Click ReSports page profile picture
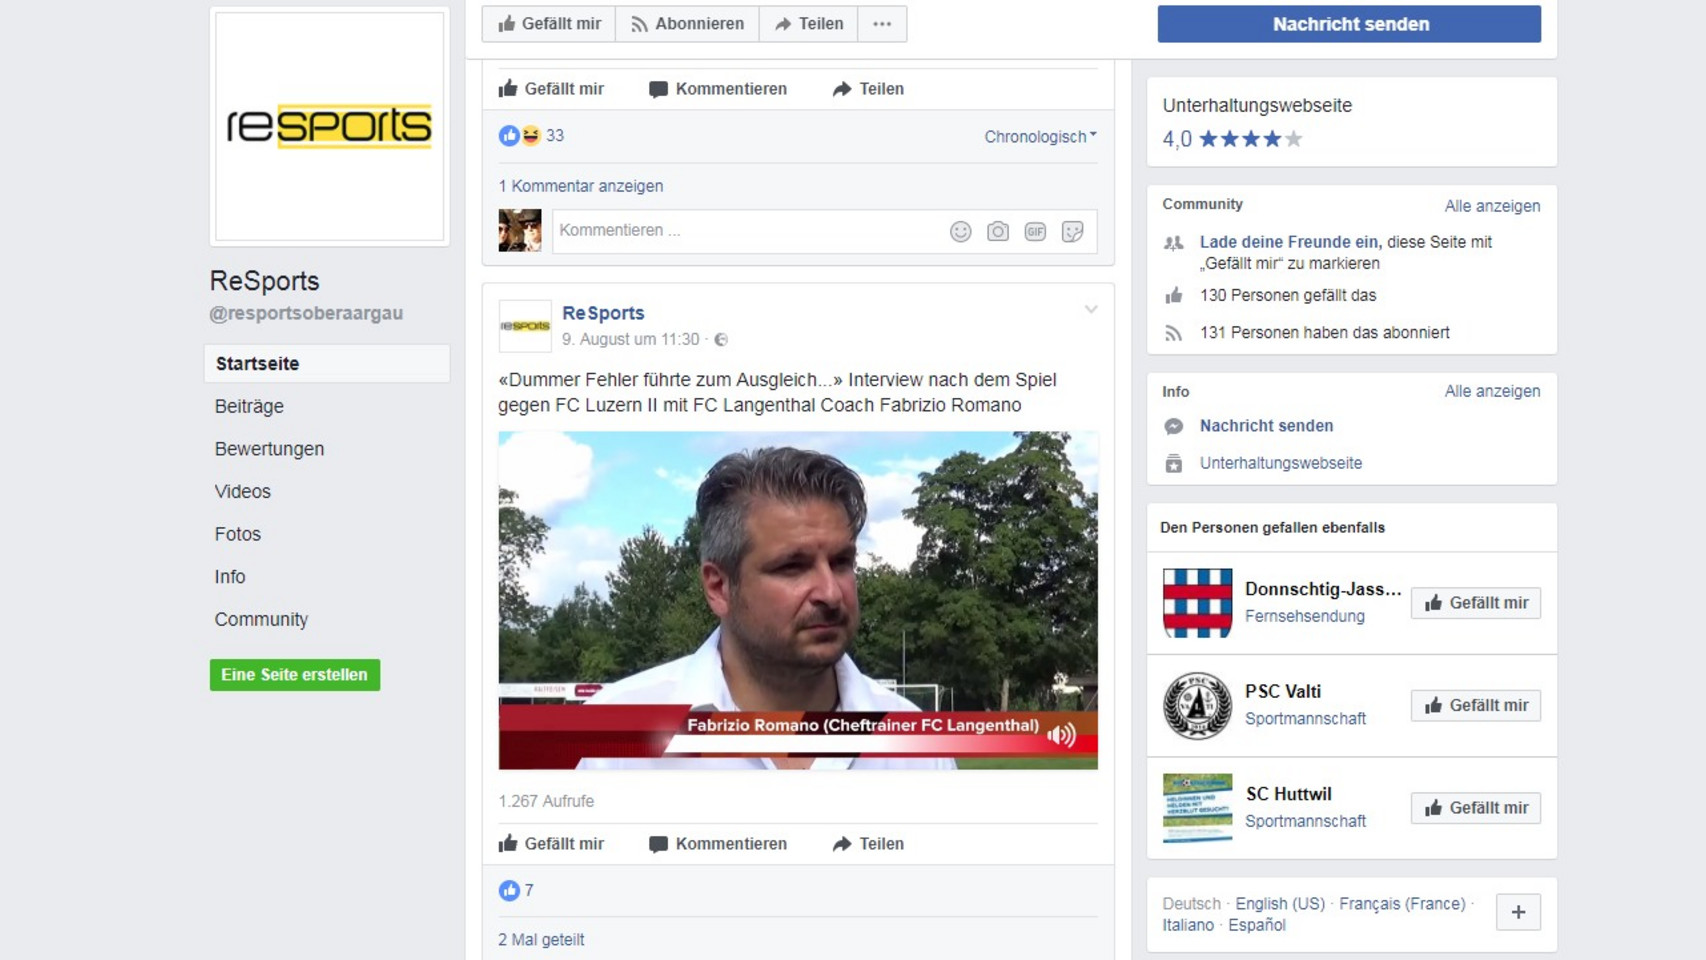The width and height of the screenshot is (1706, 960). [329, 126]
